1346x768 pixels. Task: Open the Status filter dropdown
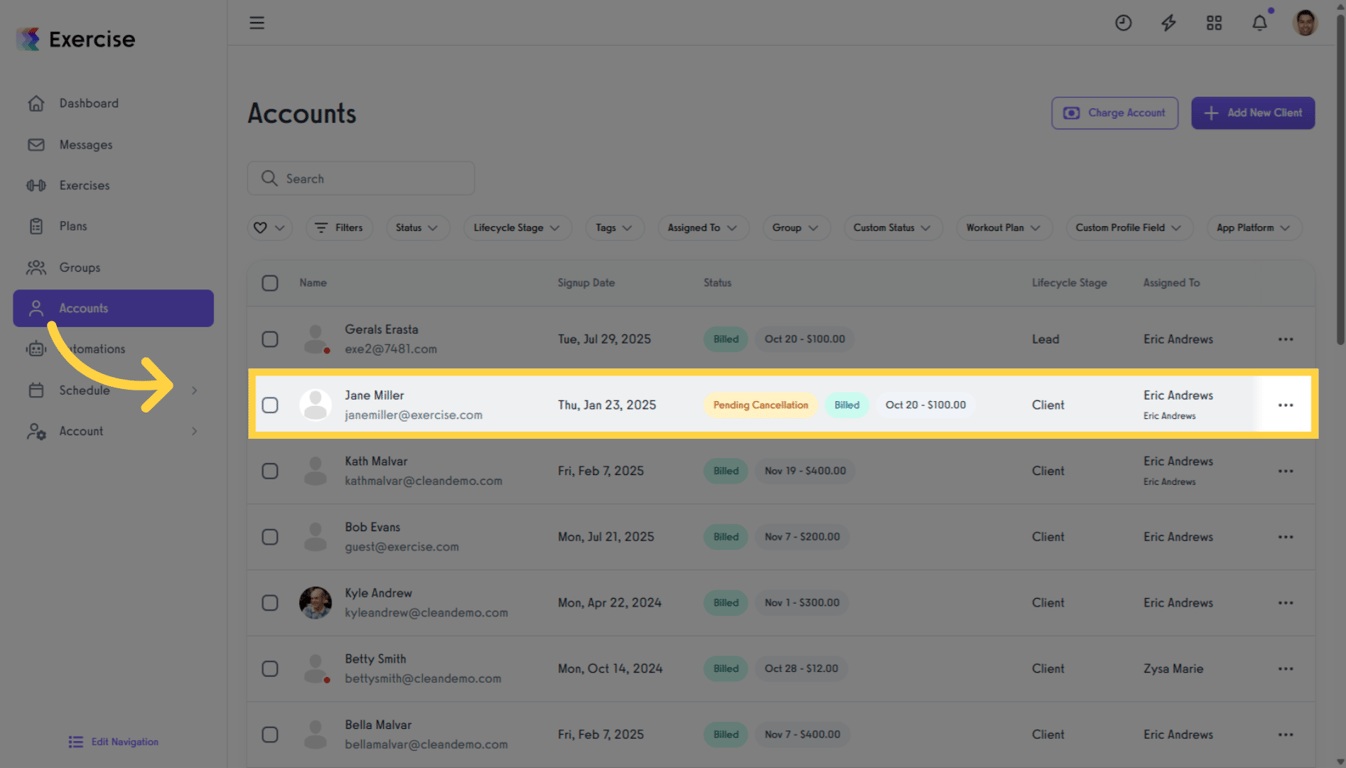(x=418, y=227)
